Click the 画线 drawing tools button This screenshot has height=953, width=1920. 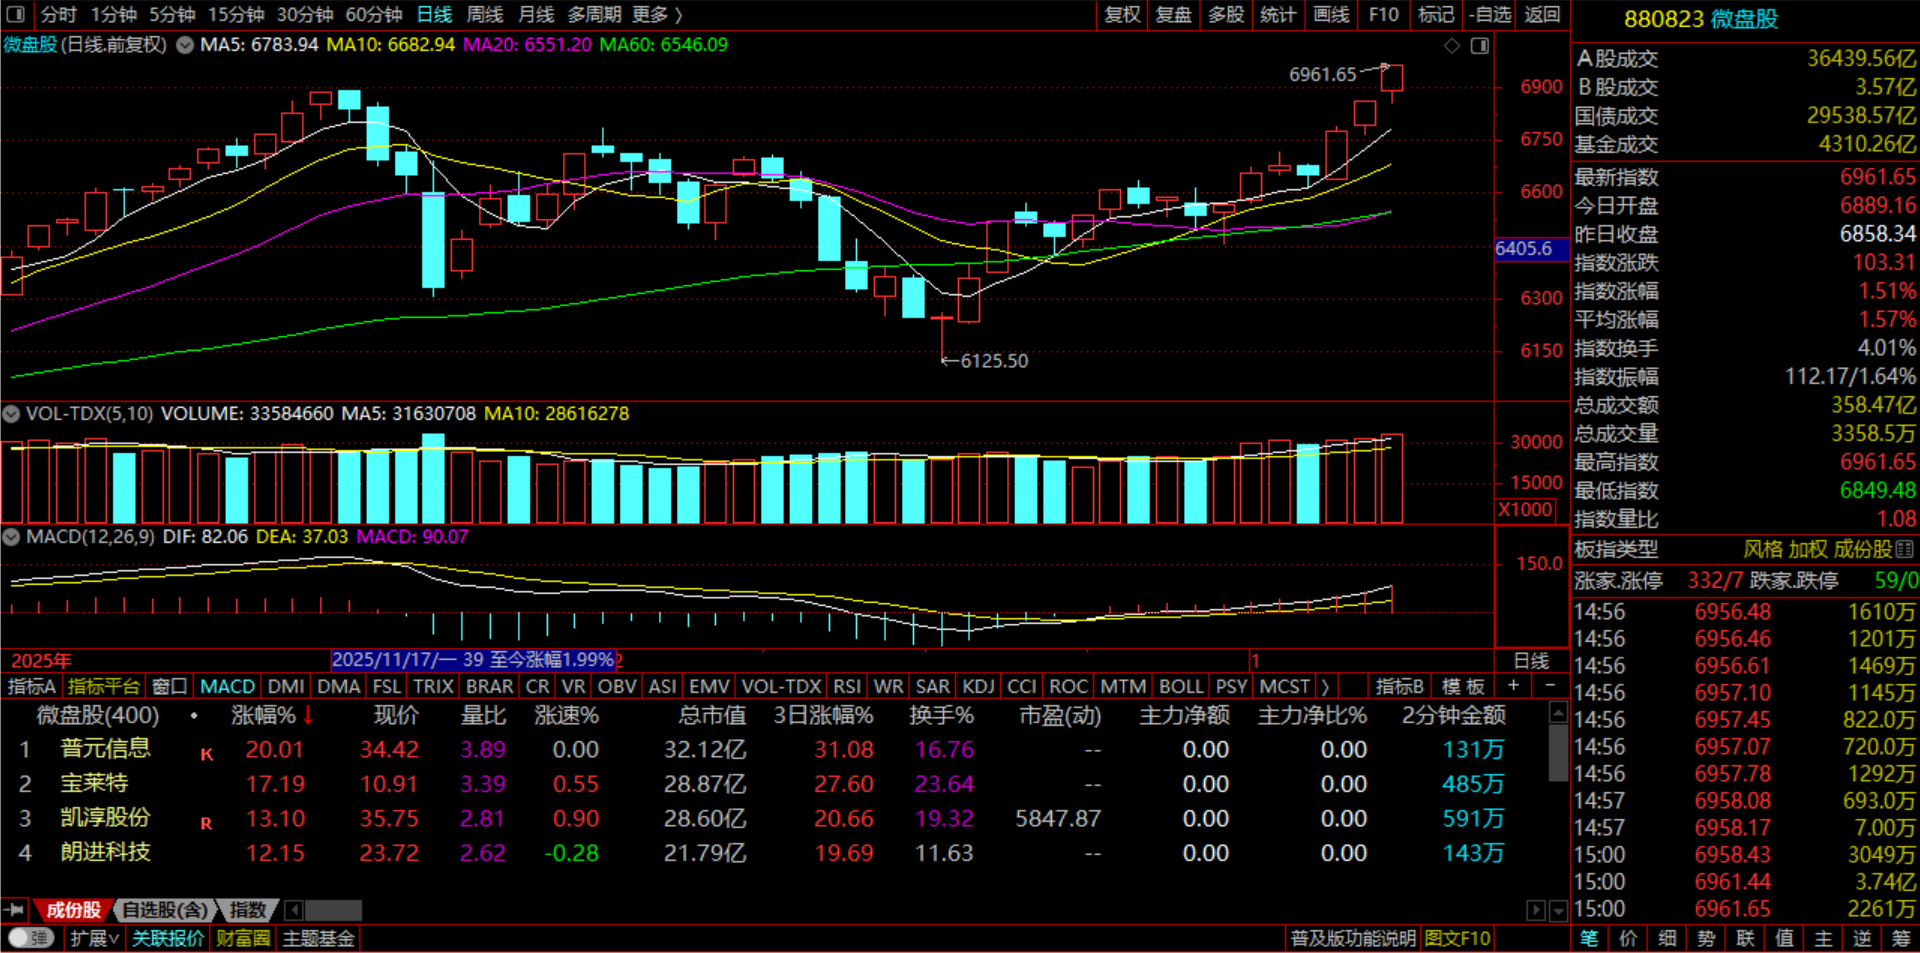click(1330, 14)
